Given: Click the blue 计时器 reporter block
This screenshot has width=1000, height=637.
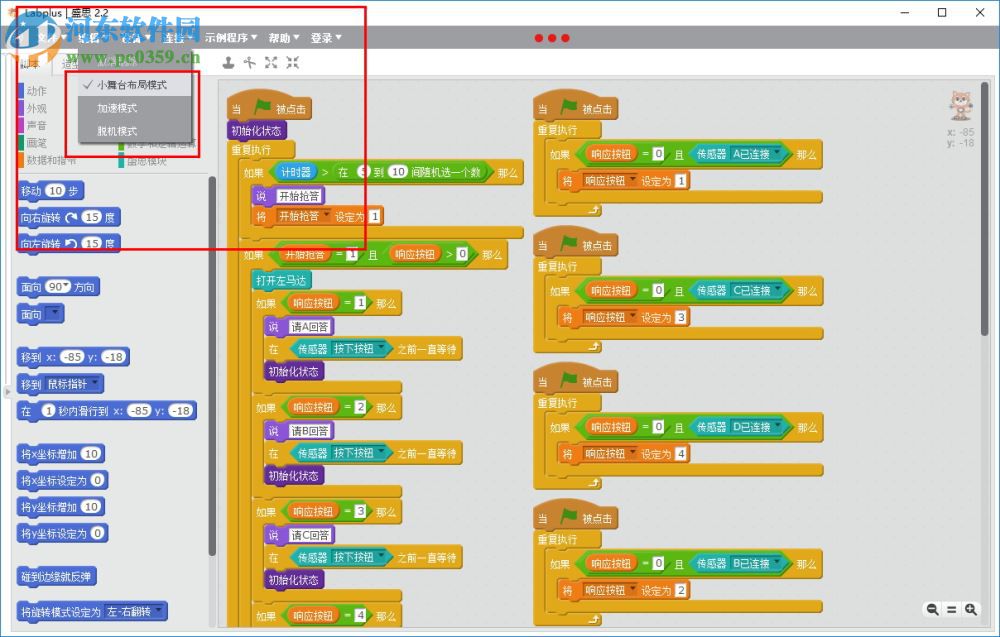Looking at the screenshot, I should point(295,172).
